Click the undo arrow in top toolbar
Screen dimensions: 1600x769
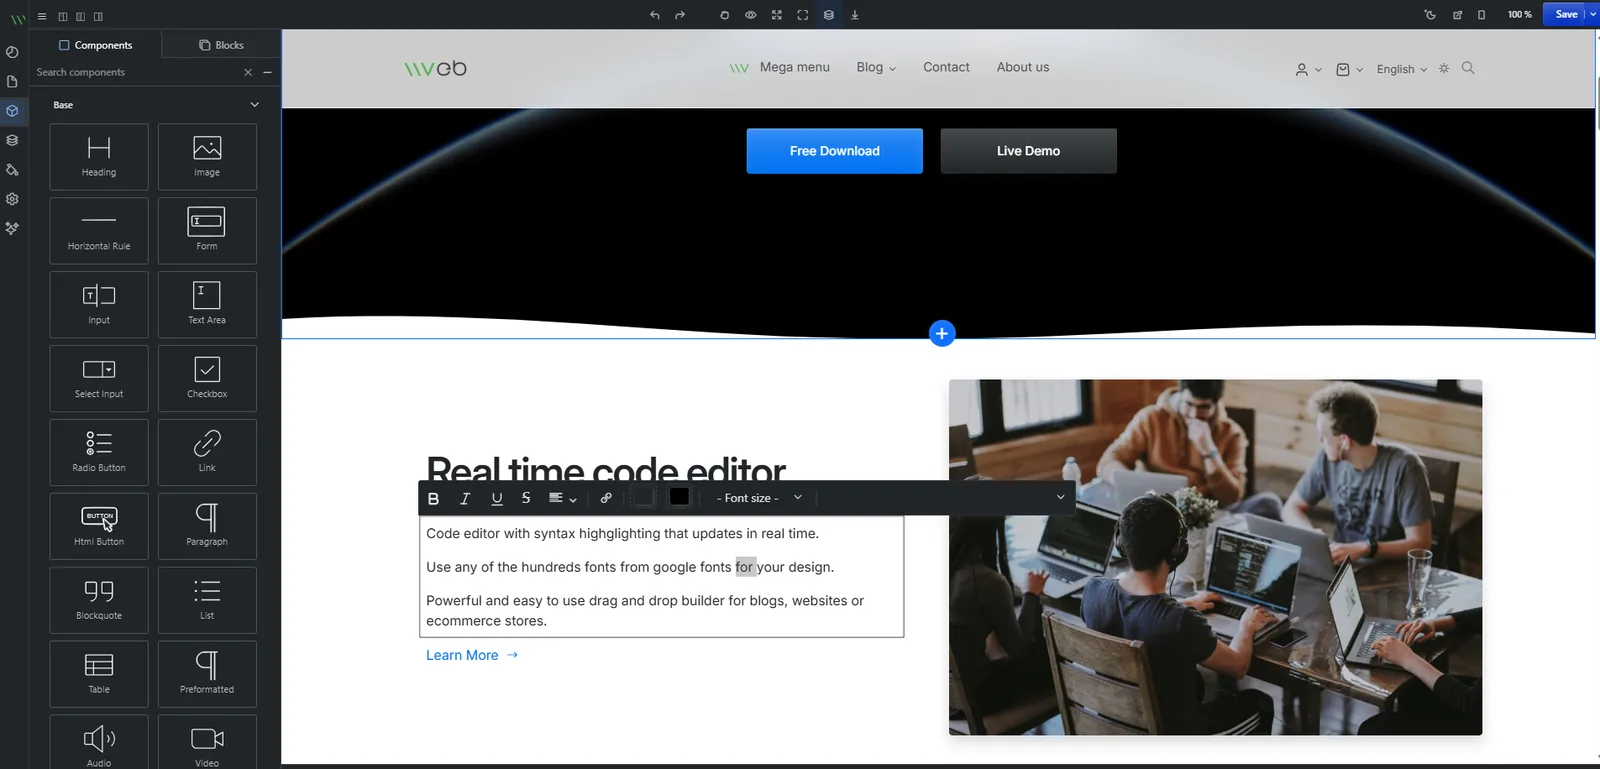[x=654, y=15]
